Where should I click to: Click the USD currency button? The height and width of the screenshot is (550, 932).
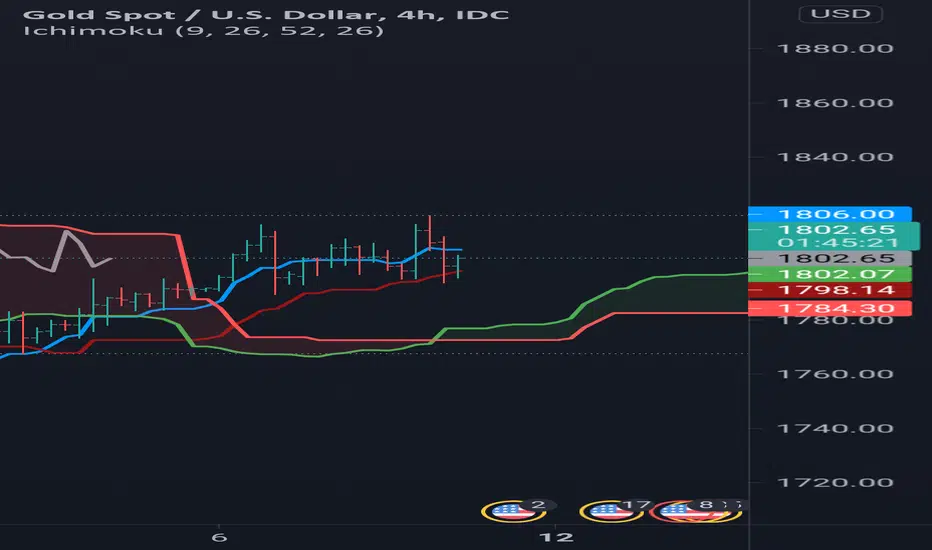pyautogui.click(x=840, y=14)
